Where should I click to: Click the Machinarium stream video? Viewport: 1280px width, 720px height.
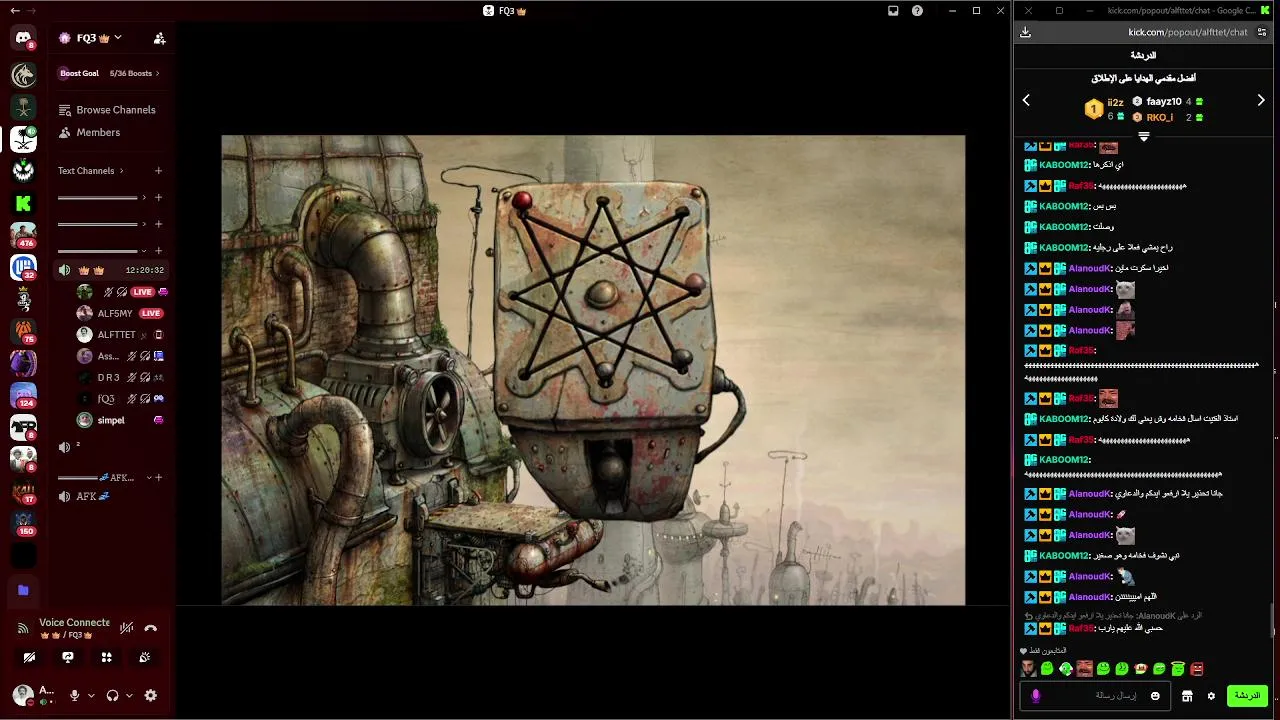tap(593, 370)
